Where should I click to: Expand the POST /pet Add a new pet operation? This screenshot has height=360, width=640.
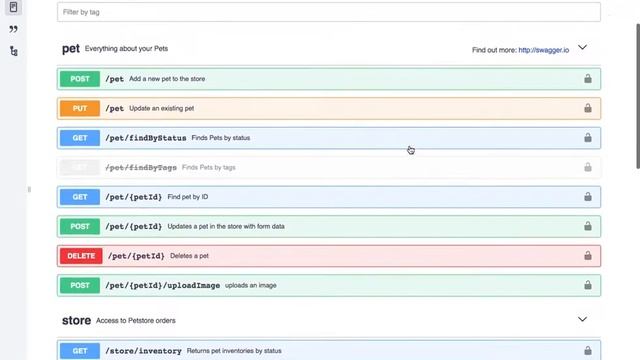tap(329, 79)
